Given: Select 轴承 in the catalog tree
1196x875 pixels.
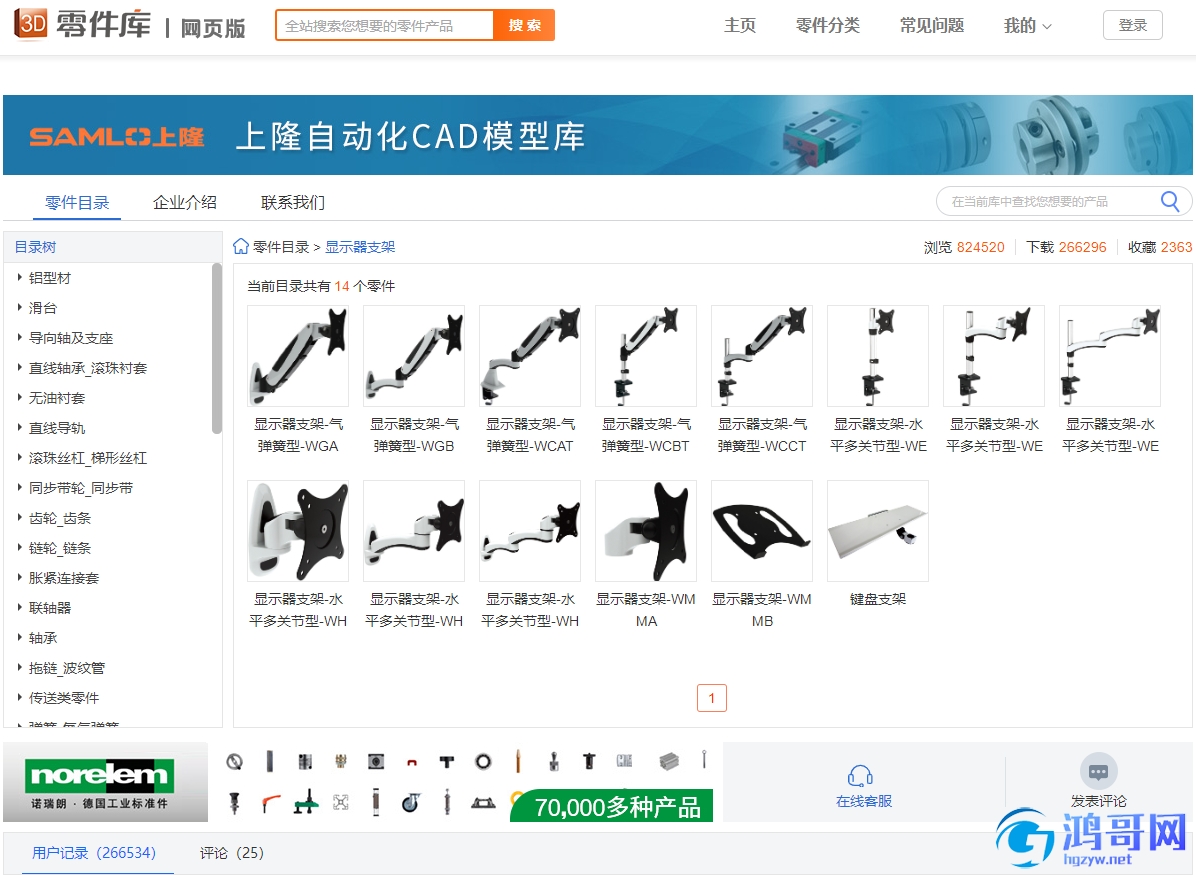Looking at the screenshot, I should (43, 638).
